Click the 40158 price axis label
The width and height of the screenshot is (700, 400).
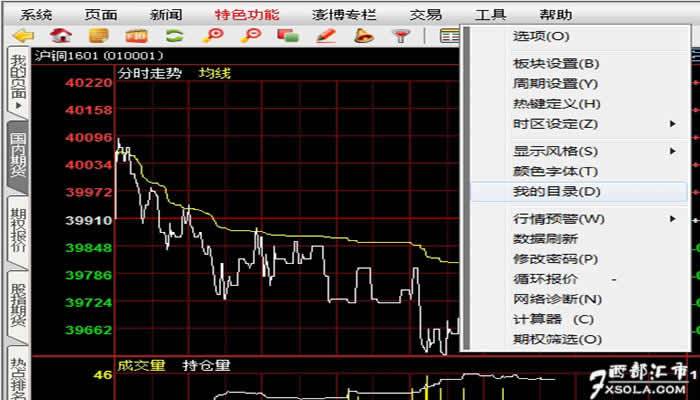pos(89,110)
